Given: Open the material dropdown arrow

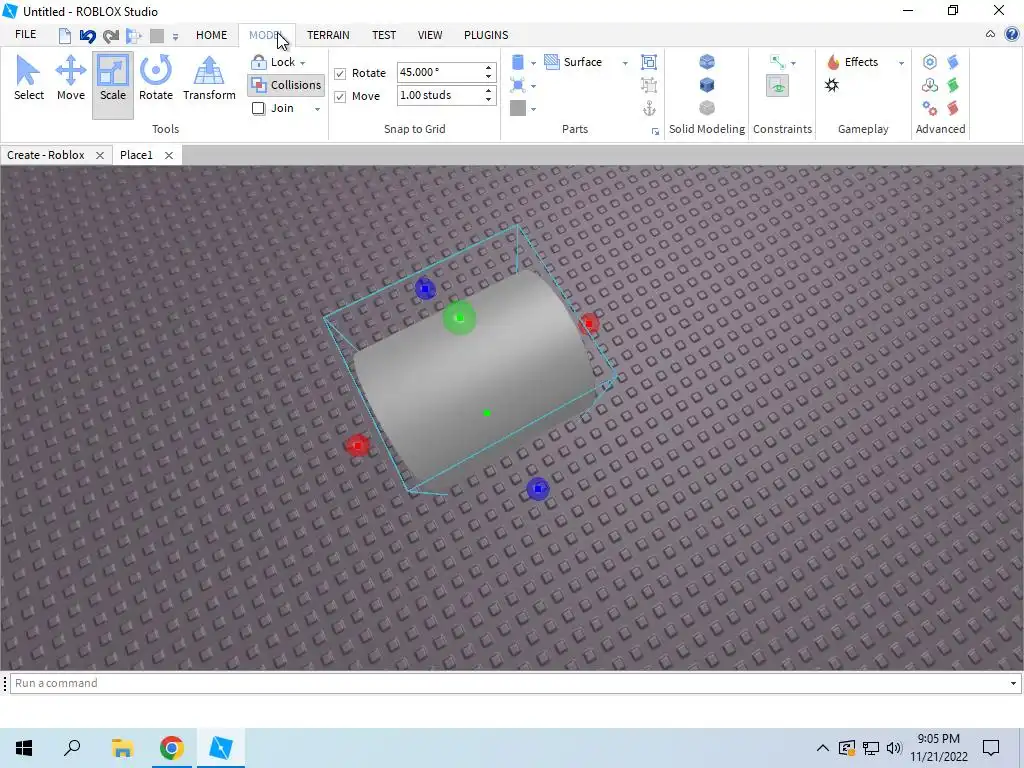Looking at the screenshot, I should tap(533, 86).
